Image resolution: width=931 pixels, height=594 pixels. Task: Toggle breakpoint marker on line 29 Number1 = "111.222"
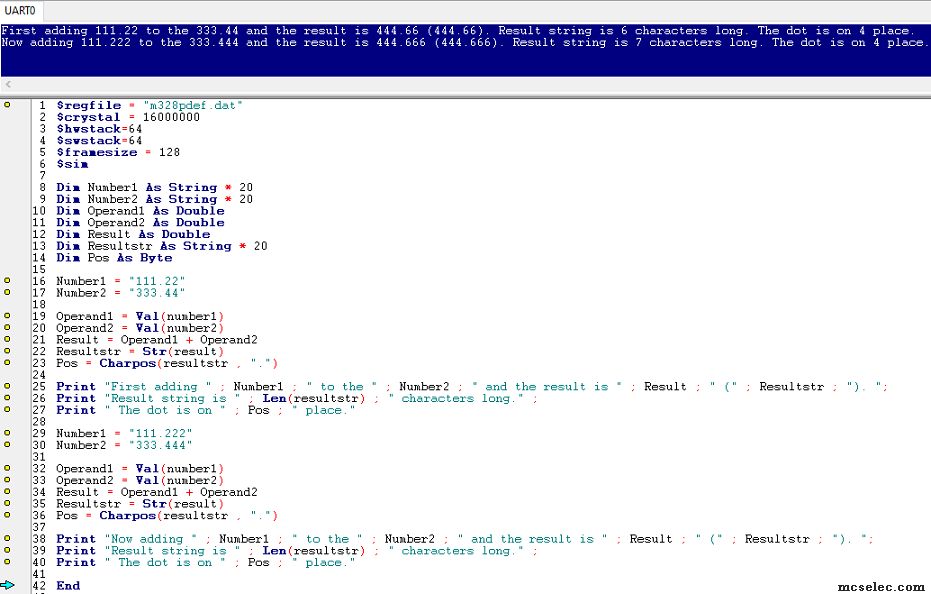(8, 433)
